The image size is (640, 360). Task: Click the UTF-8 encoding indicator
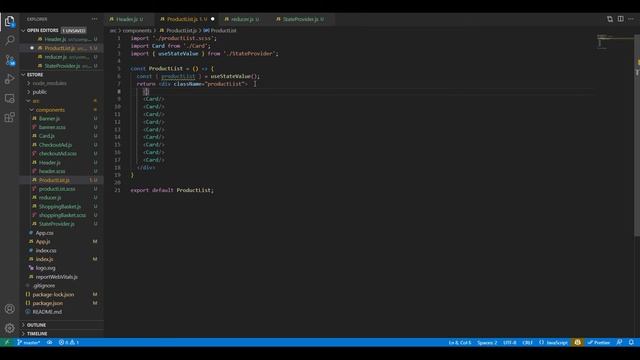(x=509, y=342)
